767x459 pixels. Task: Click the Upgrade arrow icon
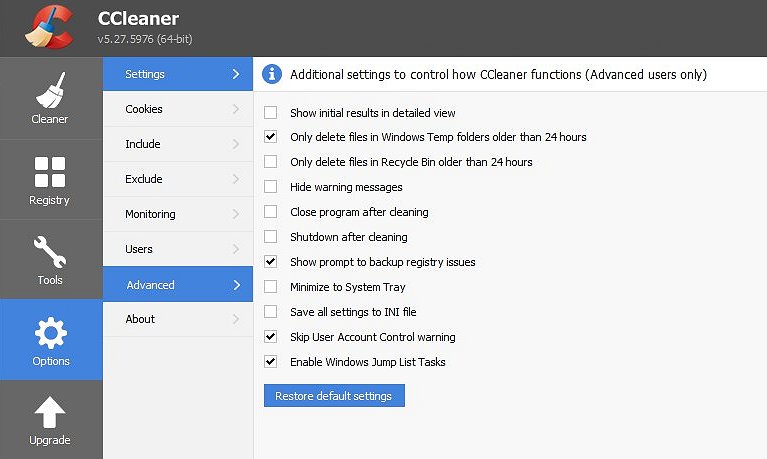tap(50, 412)
